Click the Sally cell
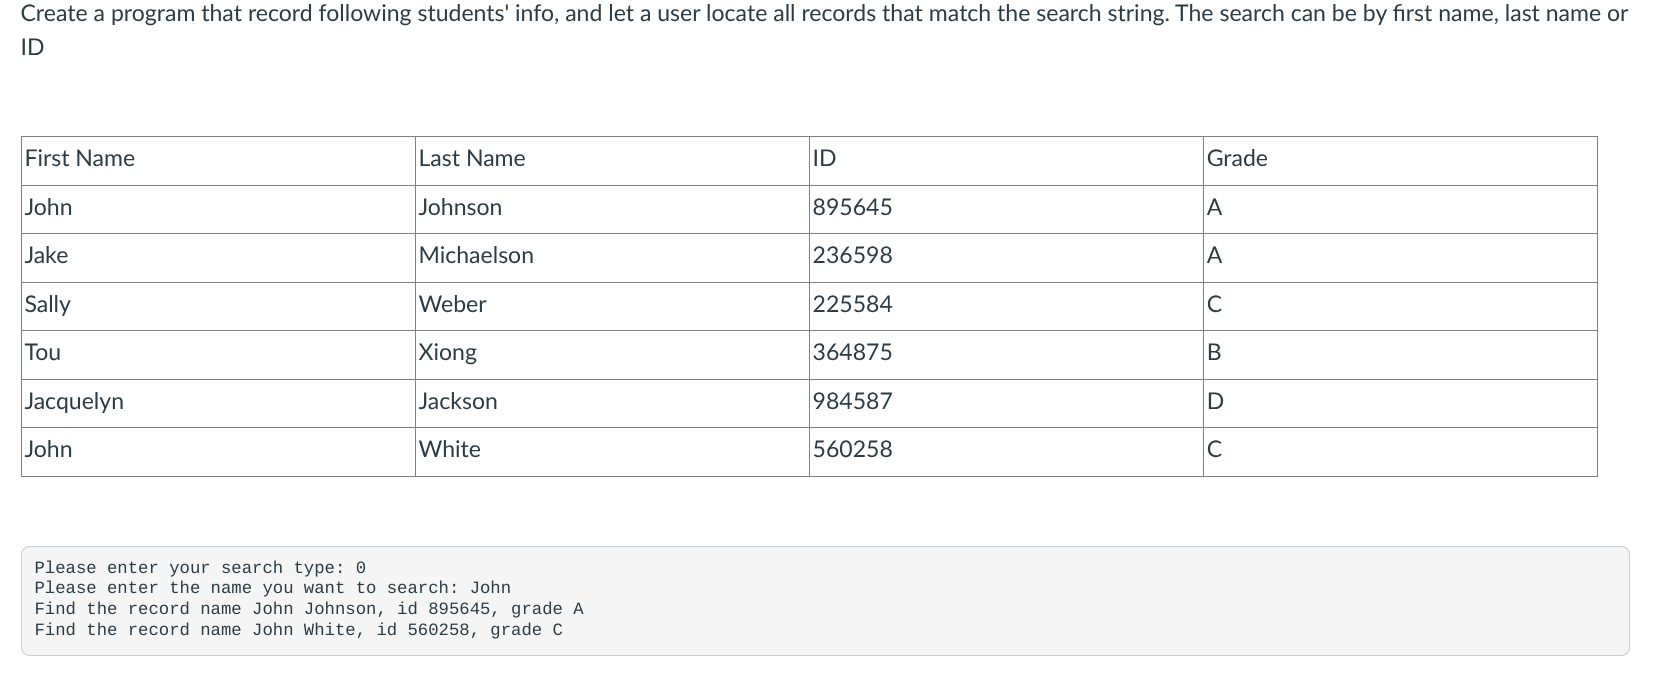 point(48,305)
